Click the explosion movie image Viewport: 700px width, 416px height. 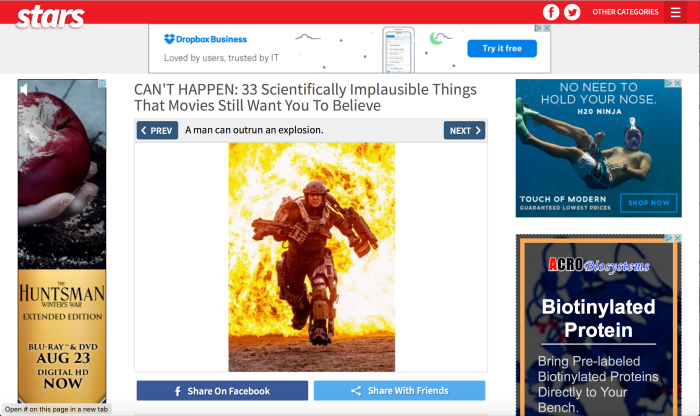tap(311, 256)
